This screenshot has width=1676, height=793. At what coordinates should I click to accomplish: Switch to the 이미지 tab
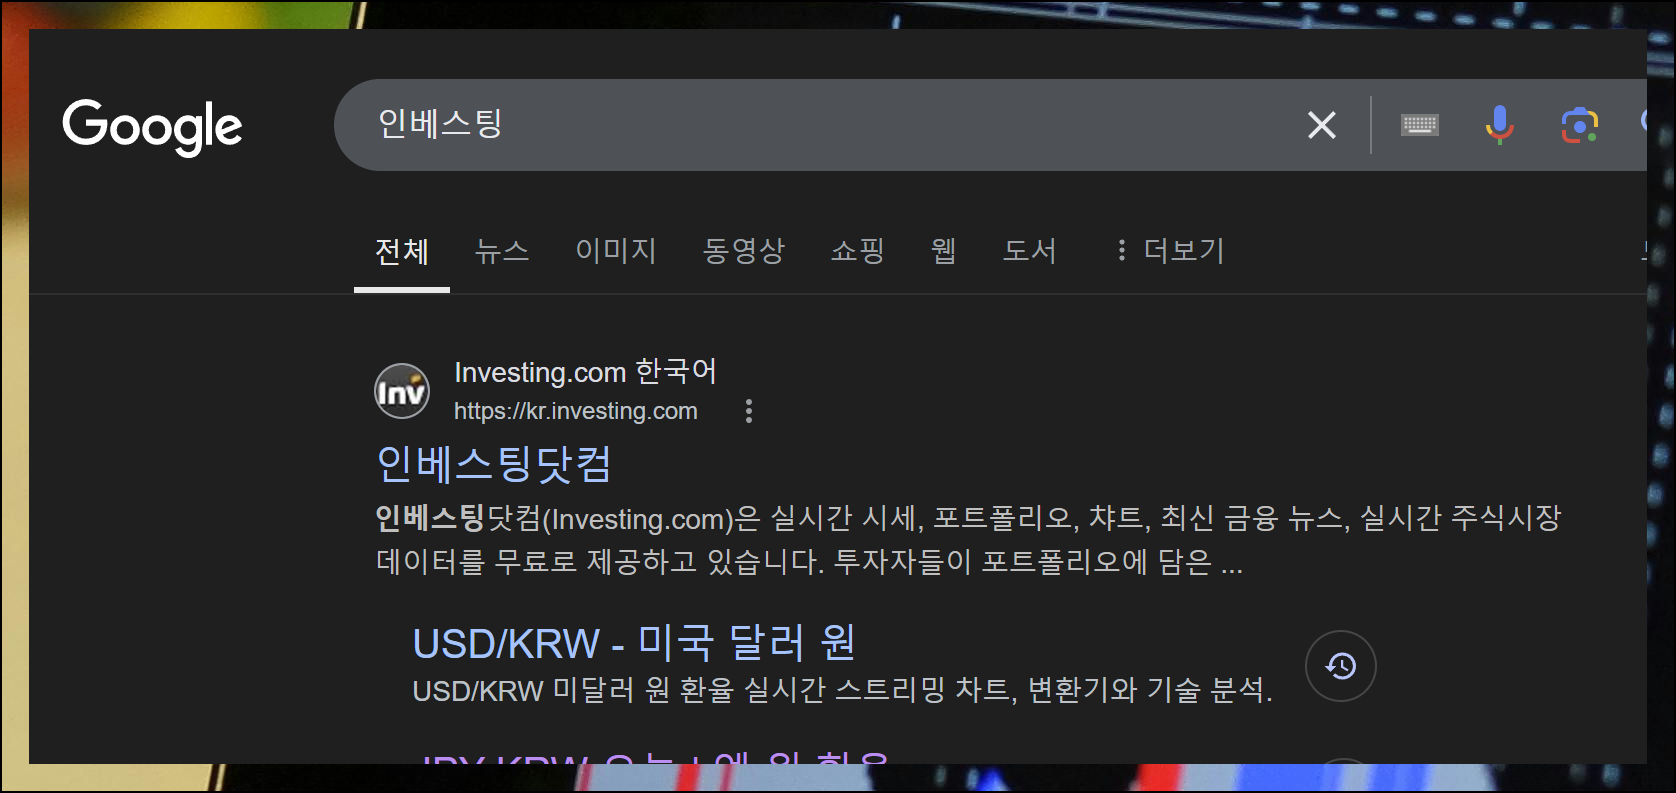pos(616,251)
